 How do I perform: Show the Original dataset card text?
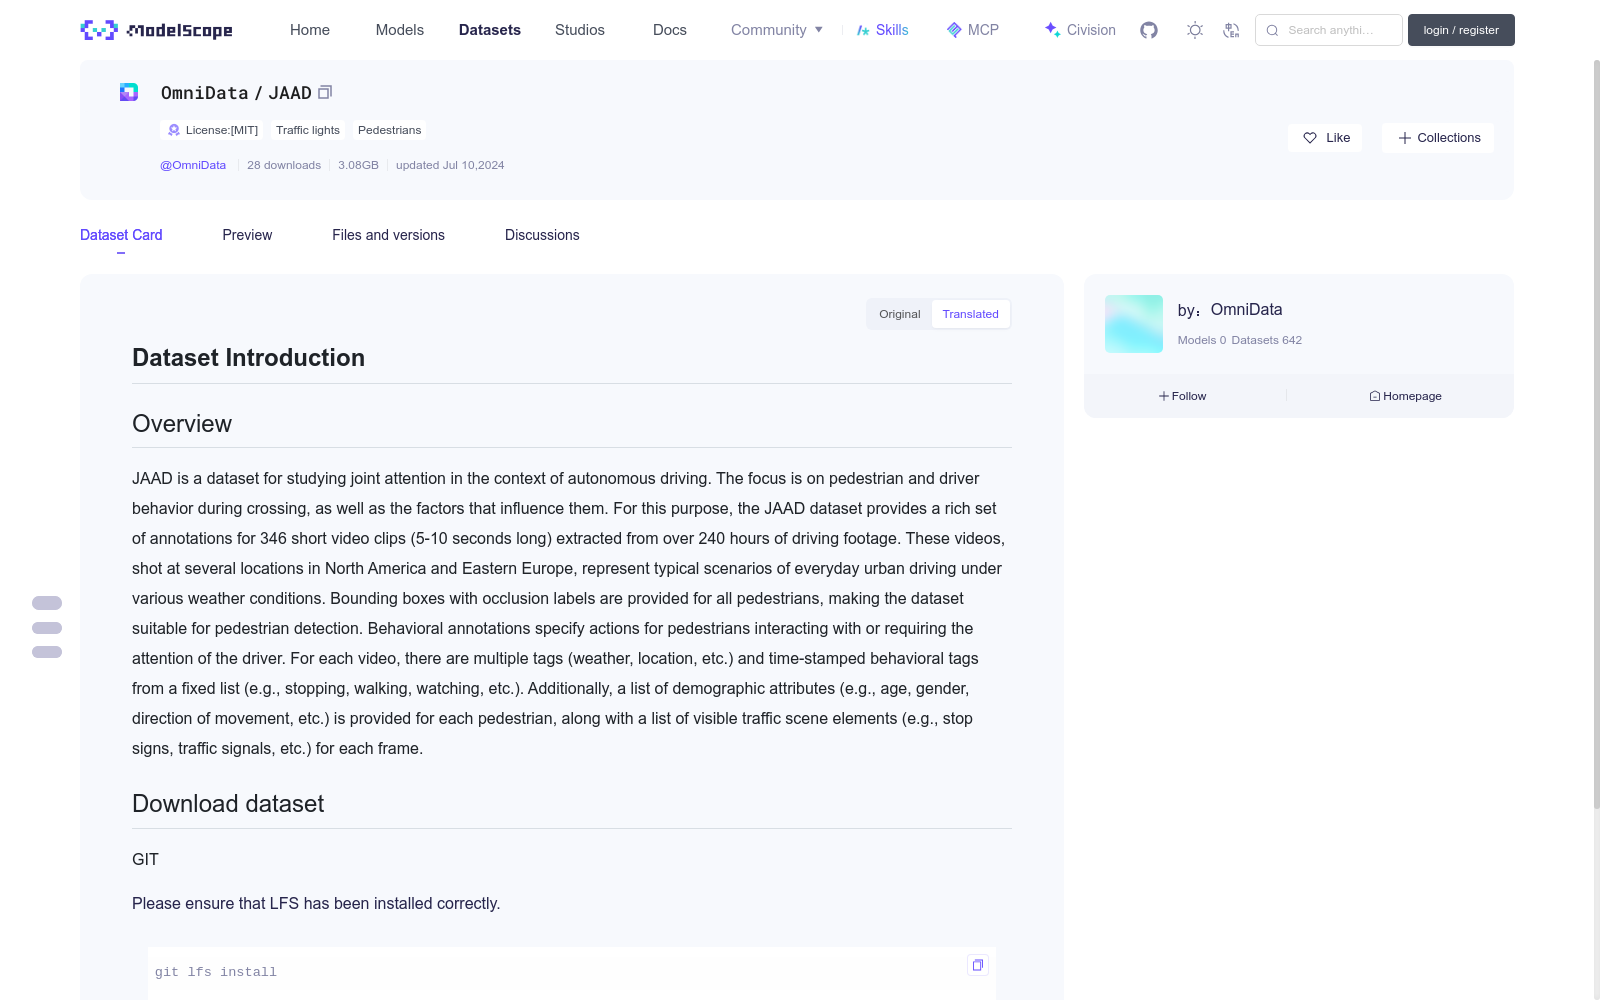(x=900, y=314)
